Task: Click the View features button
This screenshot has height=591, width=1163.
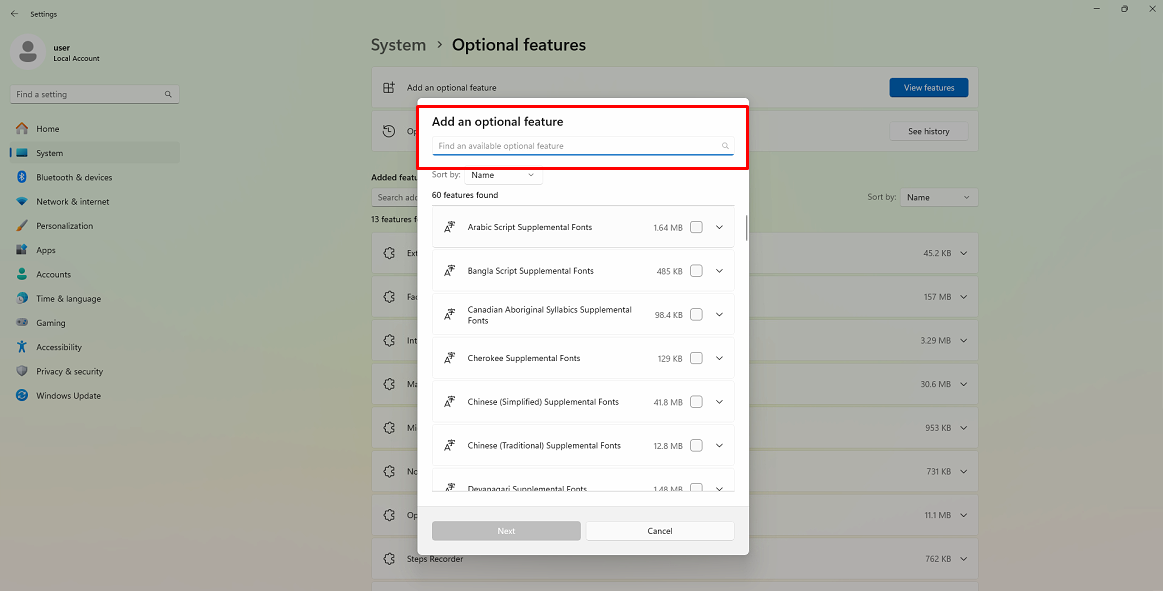Action: pyautogui.click(x=929, y=88)
